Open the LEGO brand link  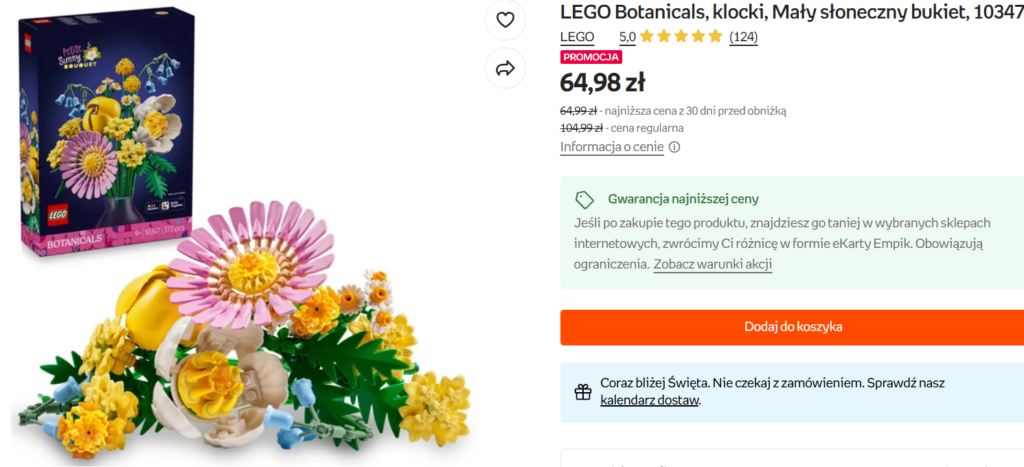[x=577, y=37]
